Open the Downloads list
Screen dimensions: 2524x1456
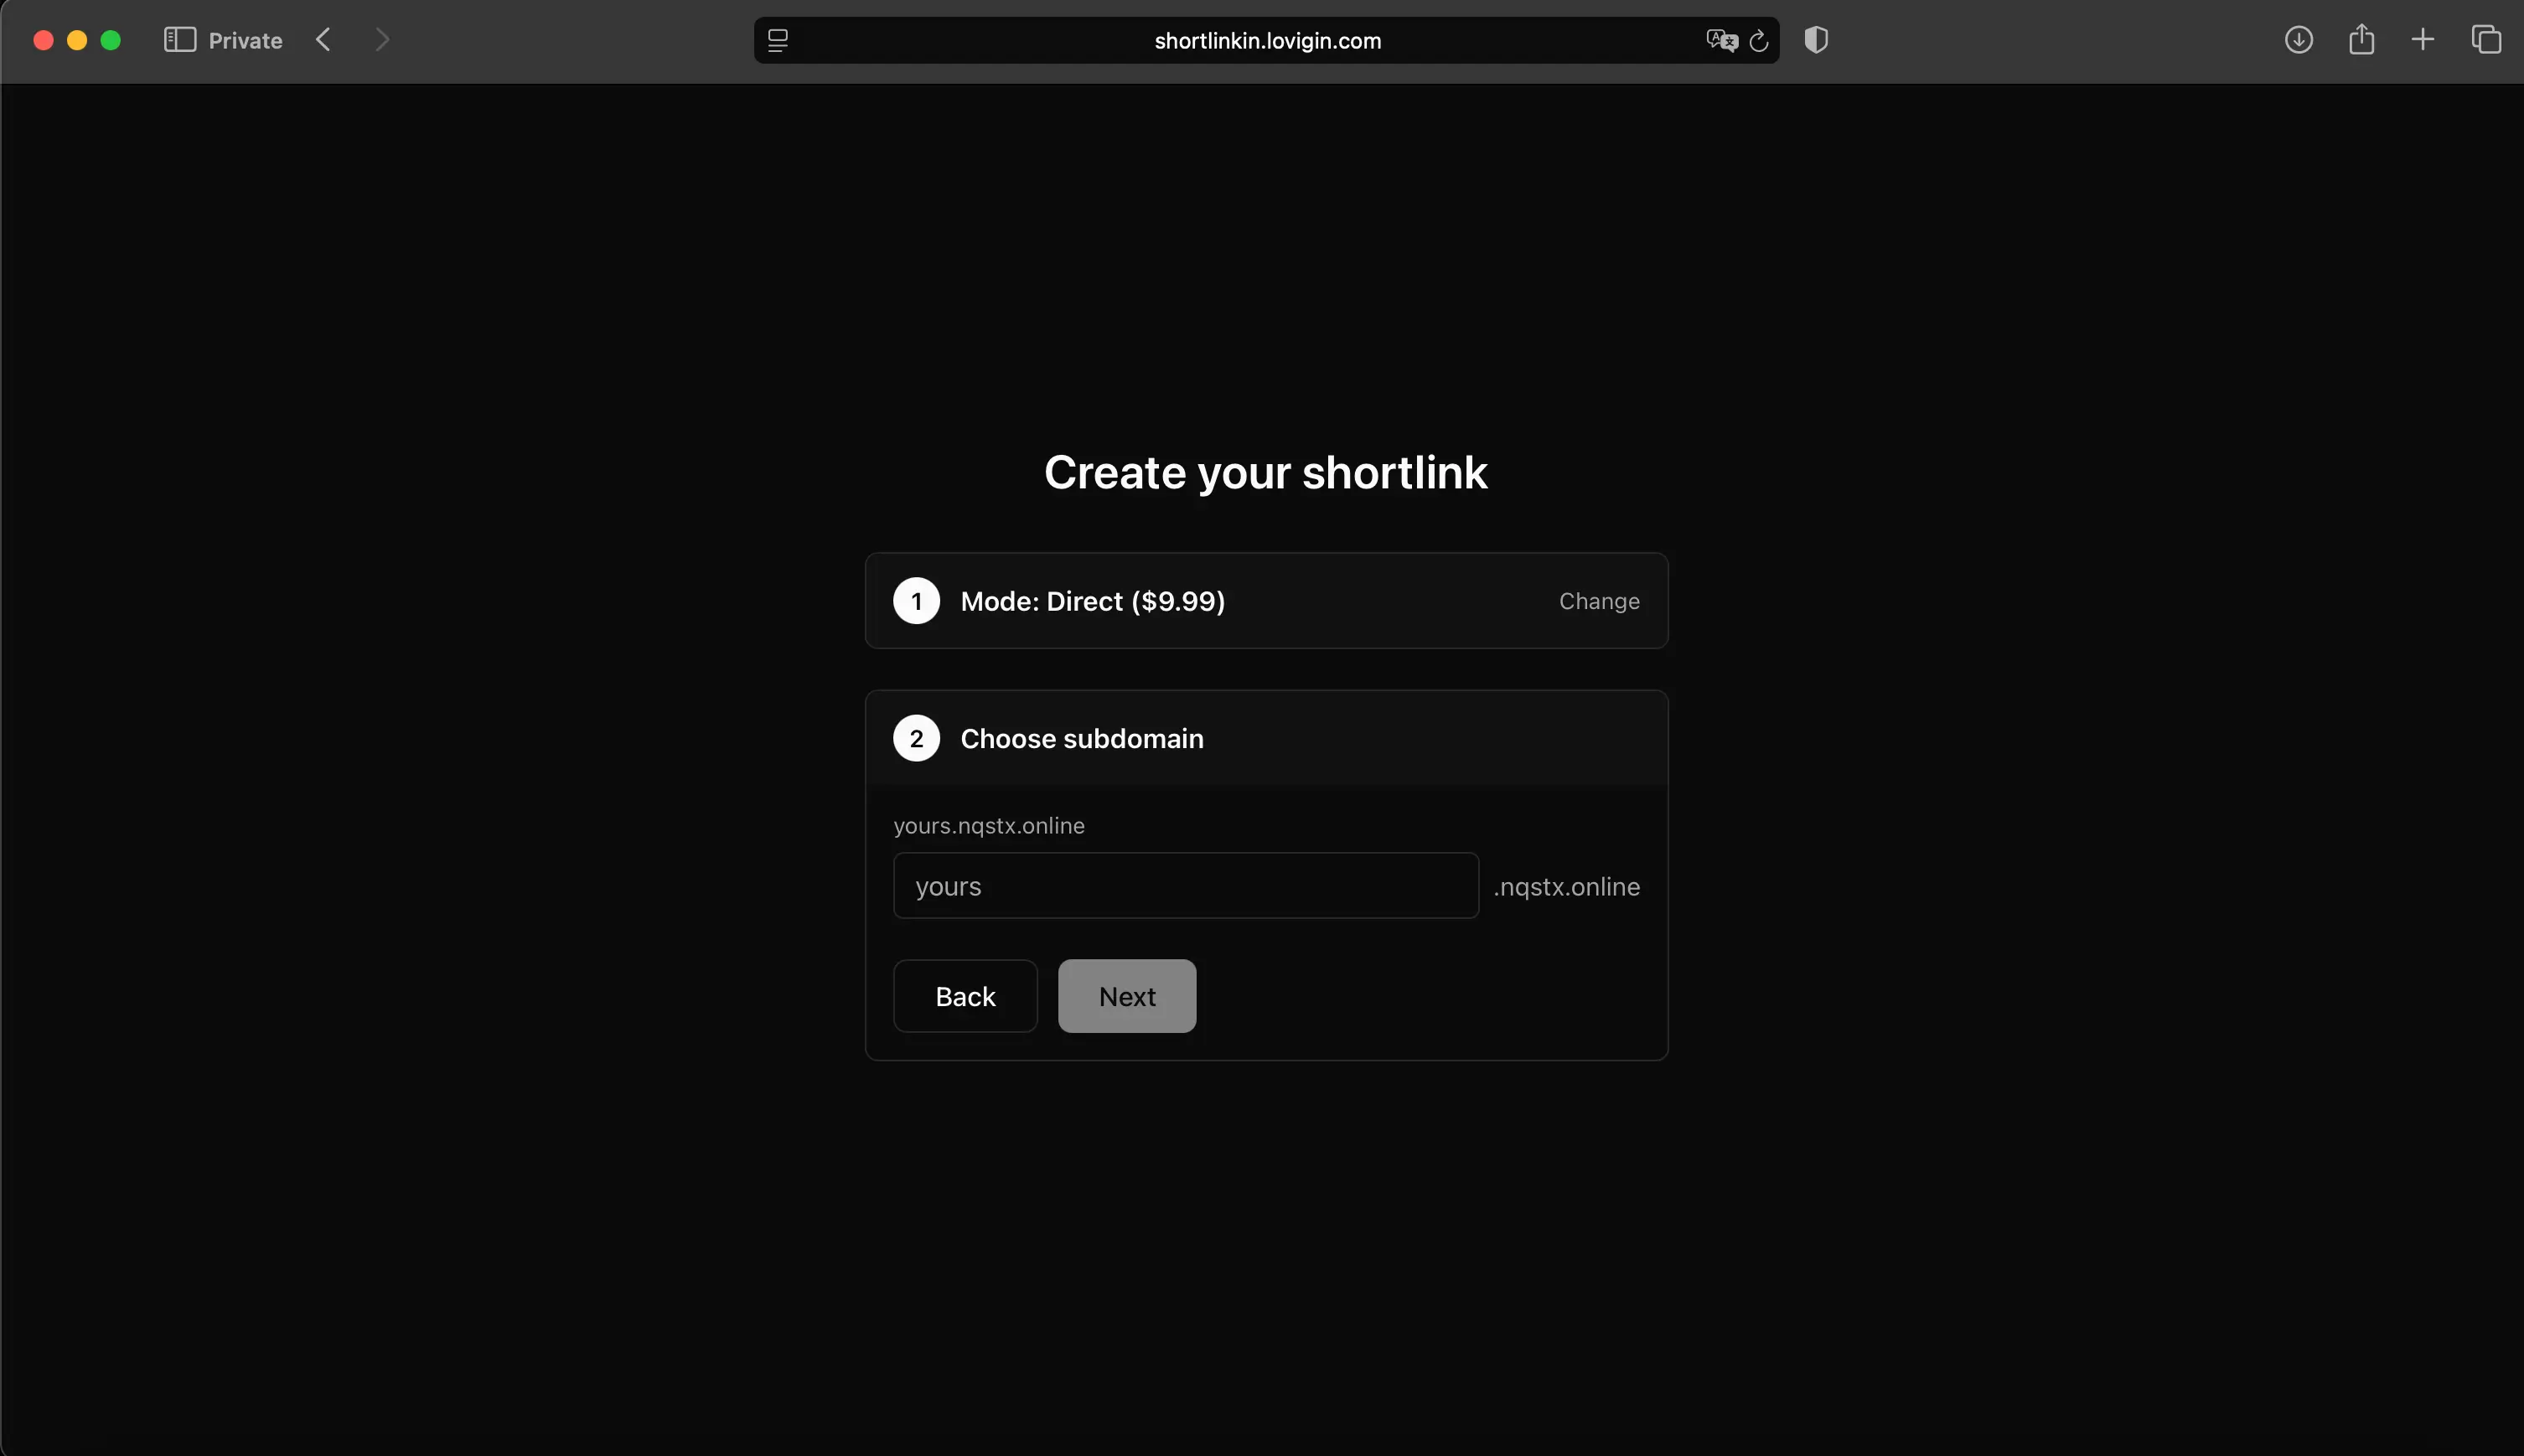pyautogui.click(x=2298, y=39)
